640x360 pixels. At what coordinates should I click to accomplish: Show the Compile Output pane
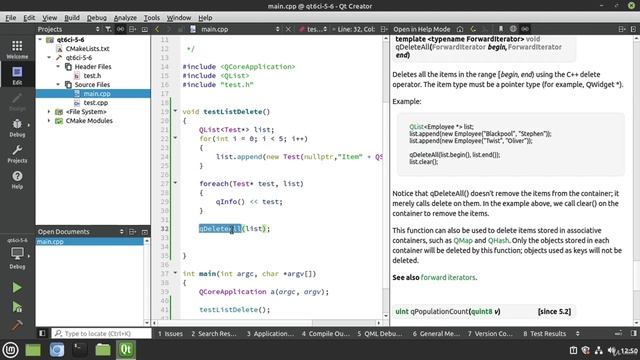pos(326,333)
